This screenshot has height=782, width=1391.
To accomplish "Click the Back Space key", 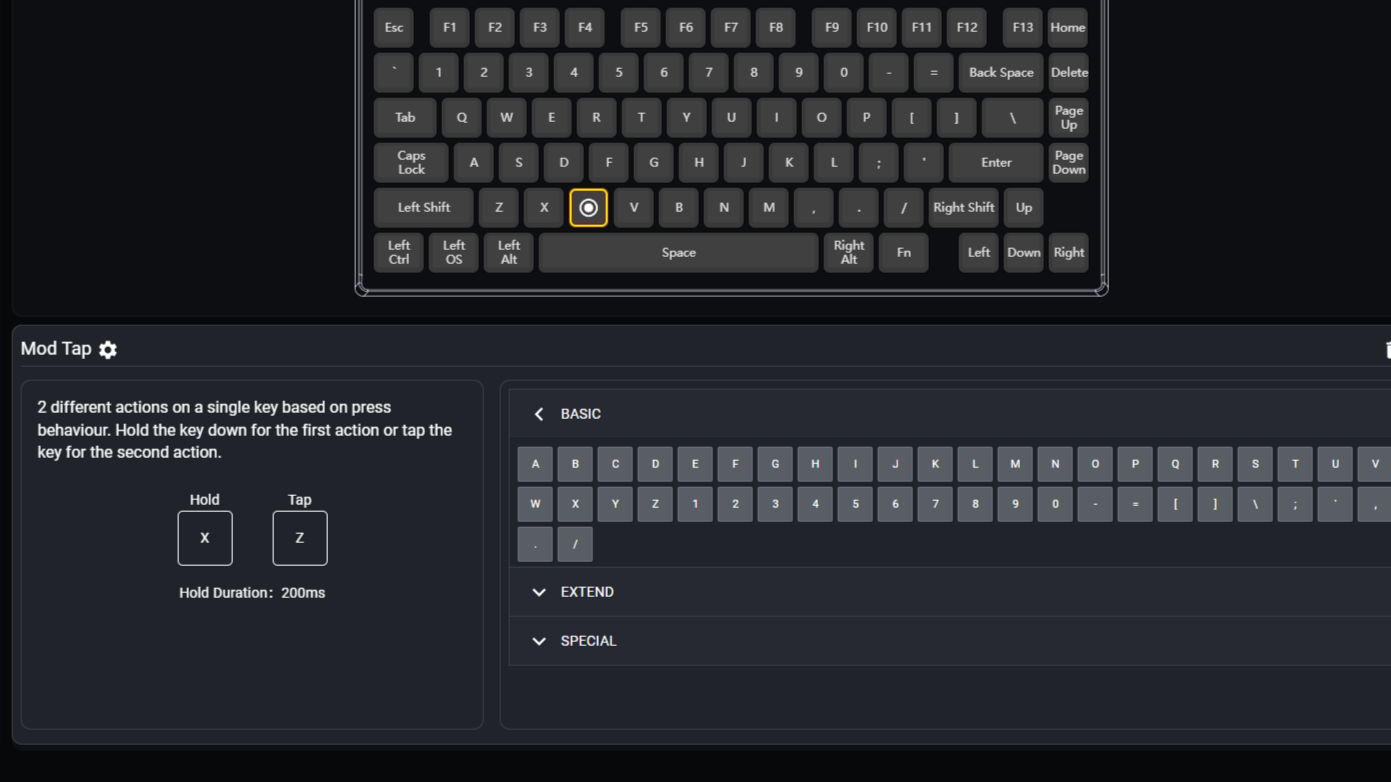I will 1000,73.
